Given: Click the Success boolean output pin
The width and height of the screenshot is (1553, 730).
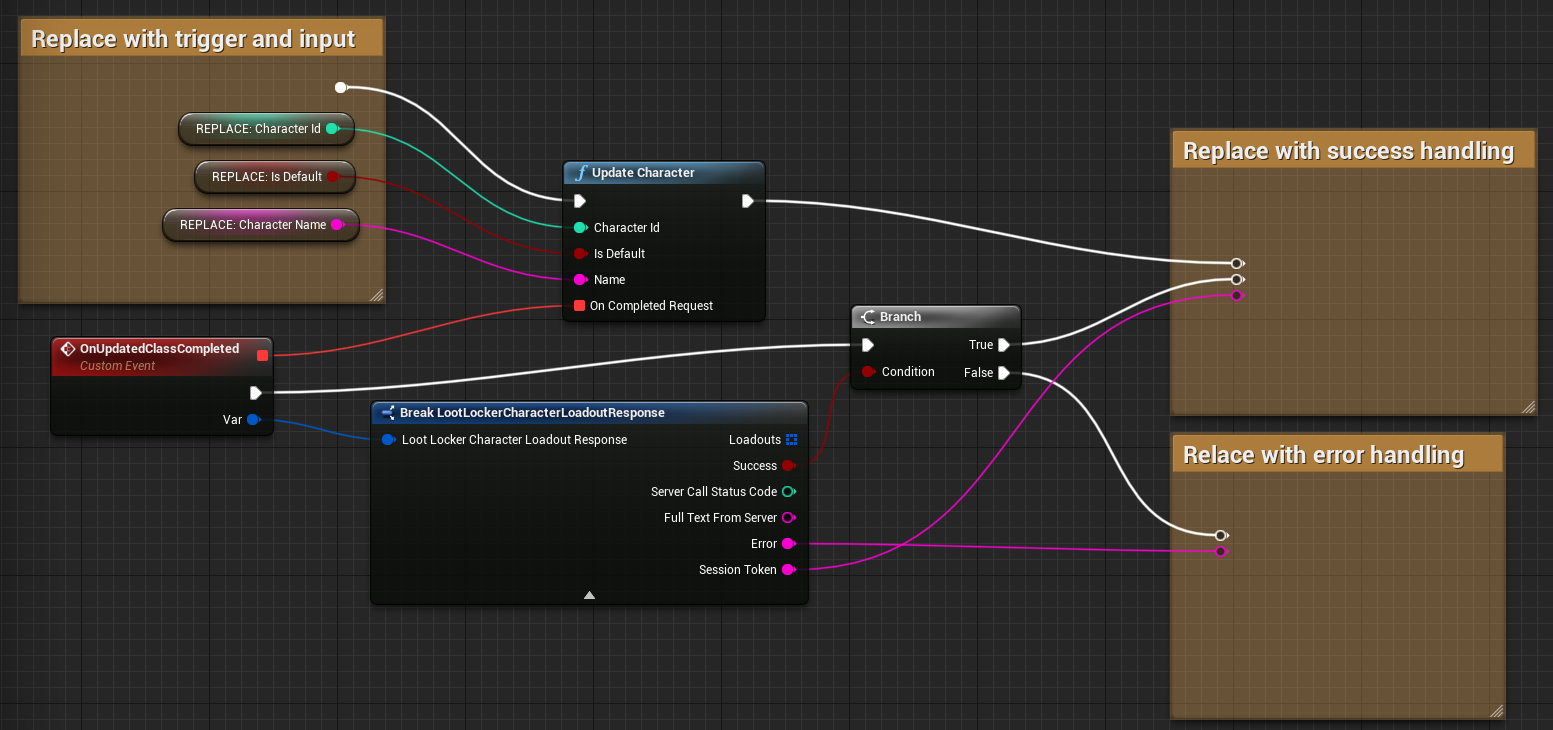Looking at the screenshot, I should 788,466.
